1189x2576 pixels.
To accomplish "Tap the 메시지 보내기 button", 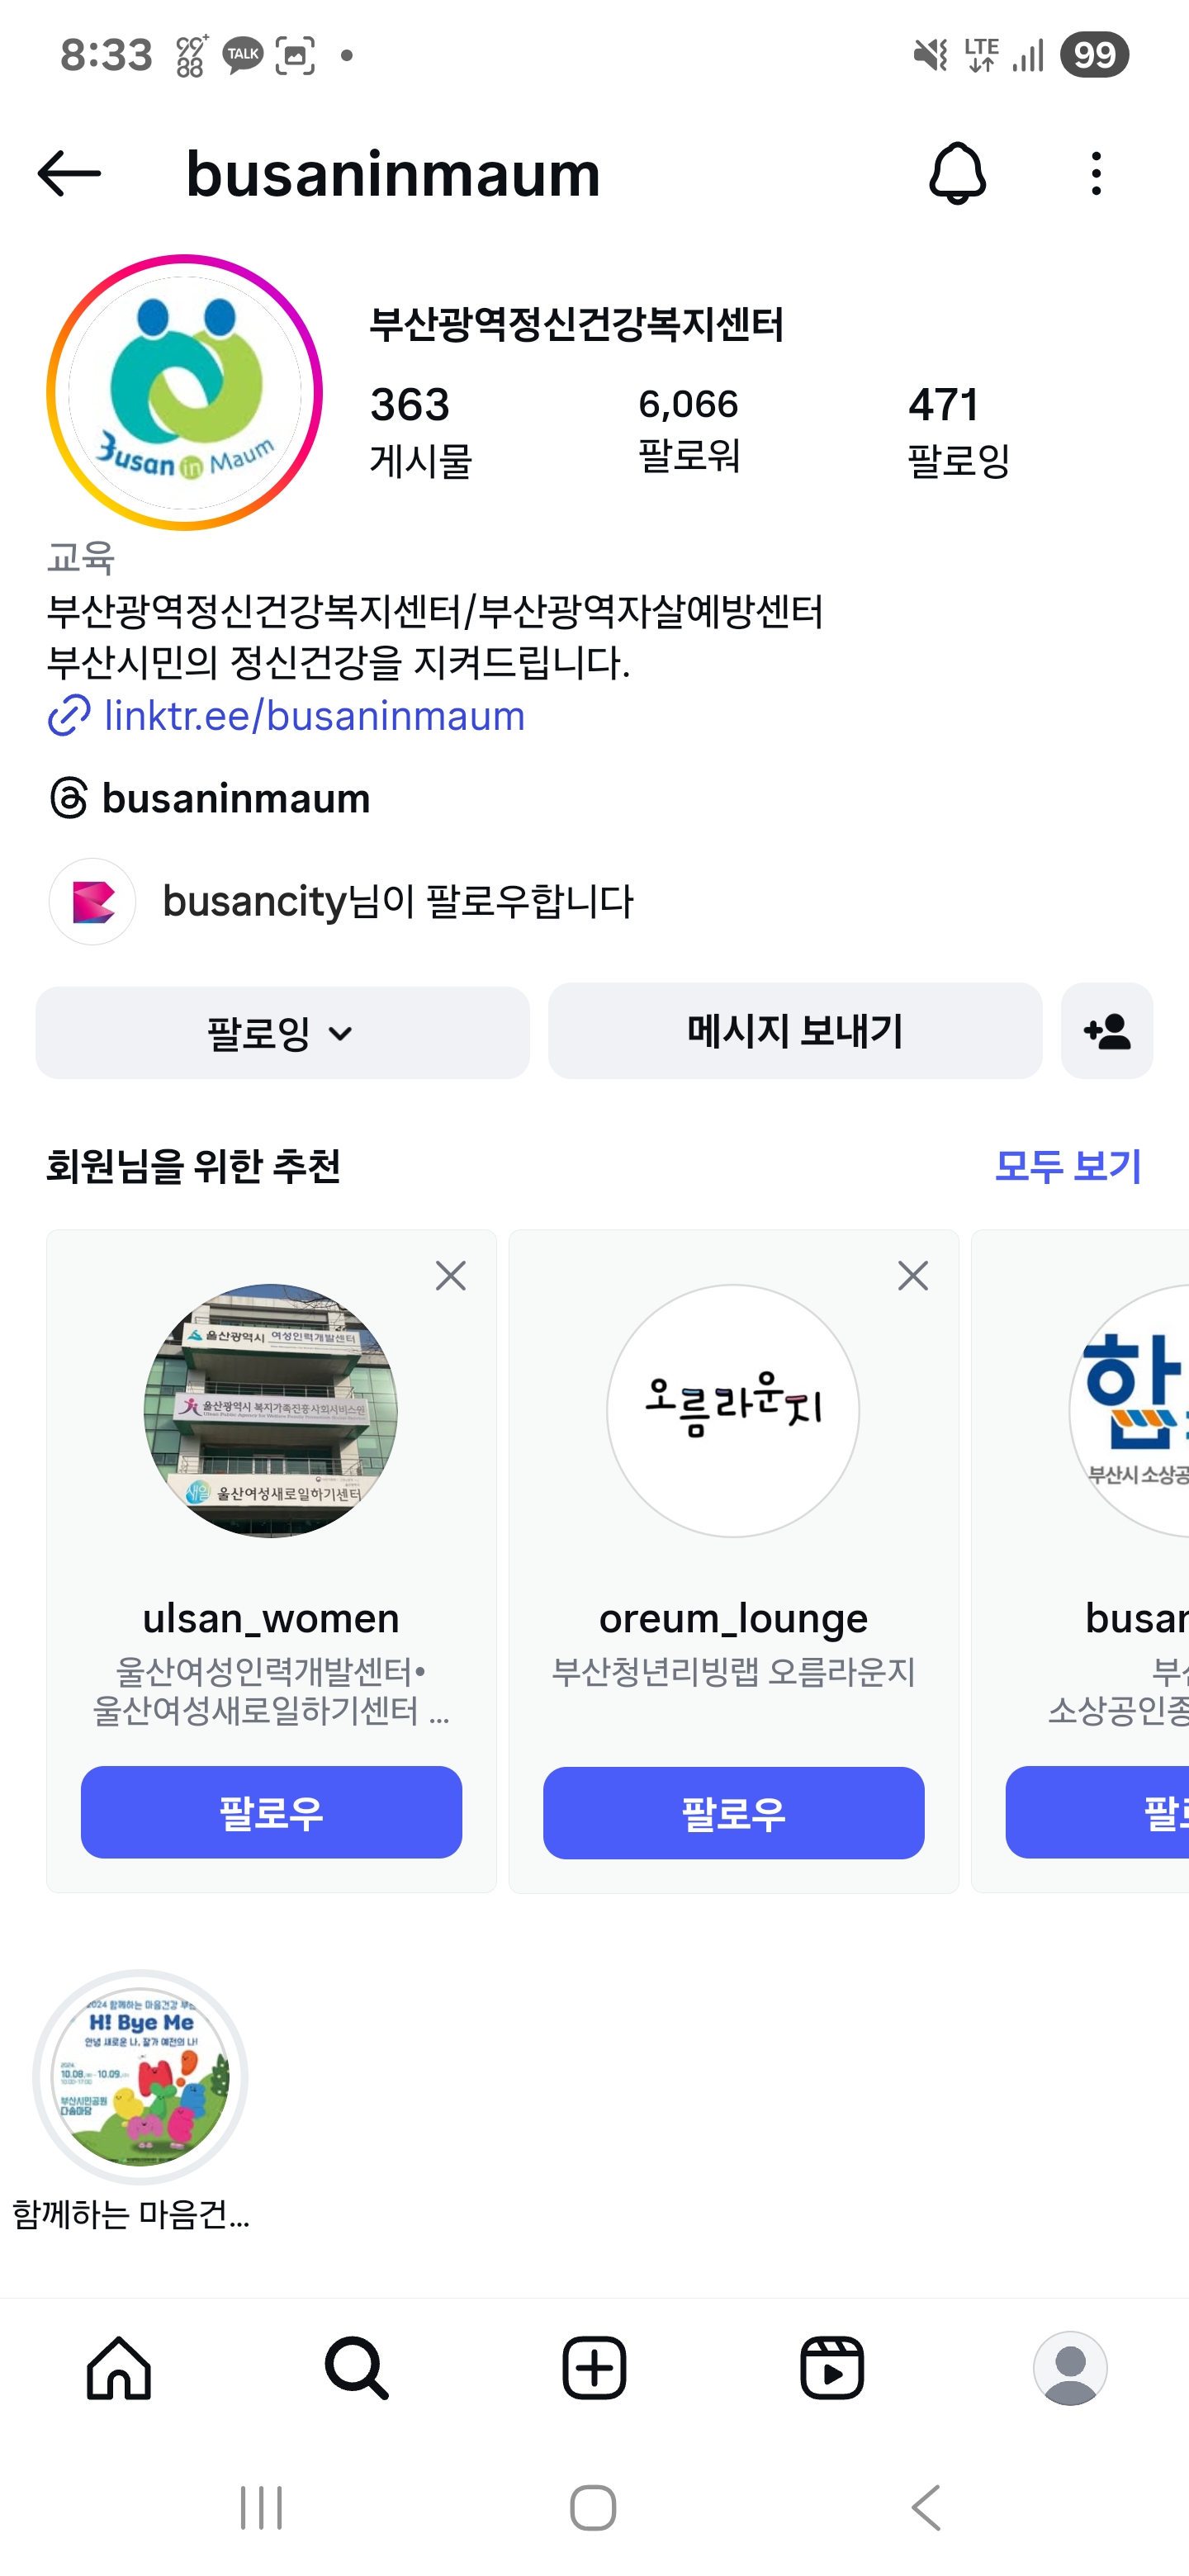I will tap(795, 1031).
